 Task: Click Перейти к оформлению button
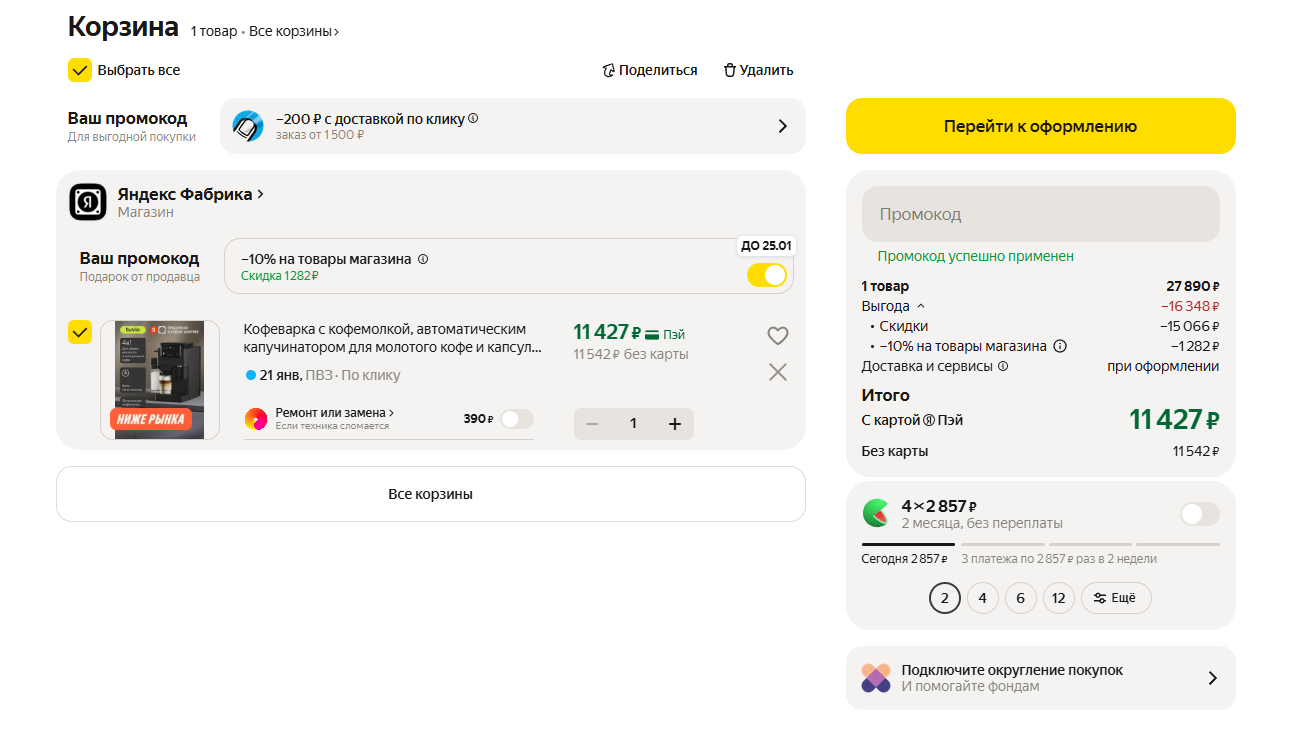(x=1040, y=126)
